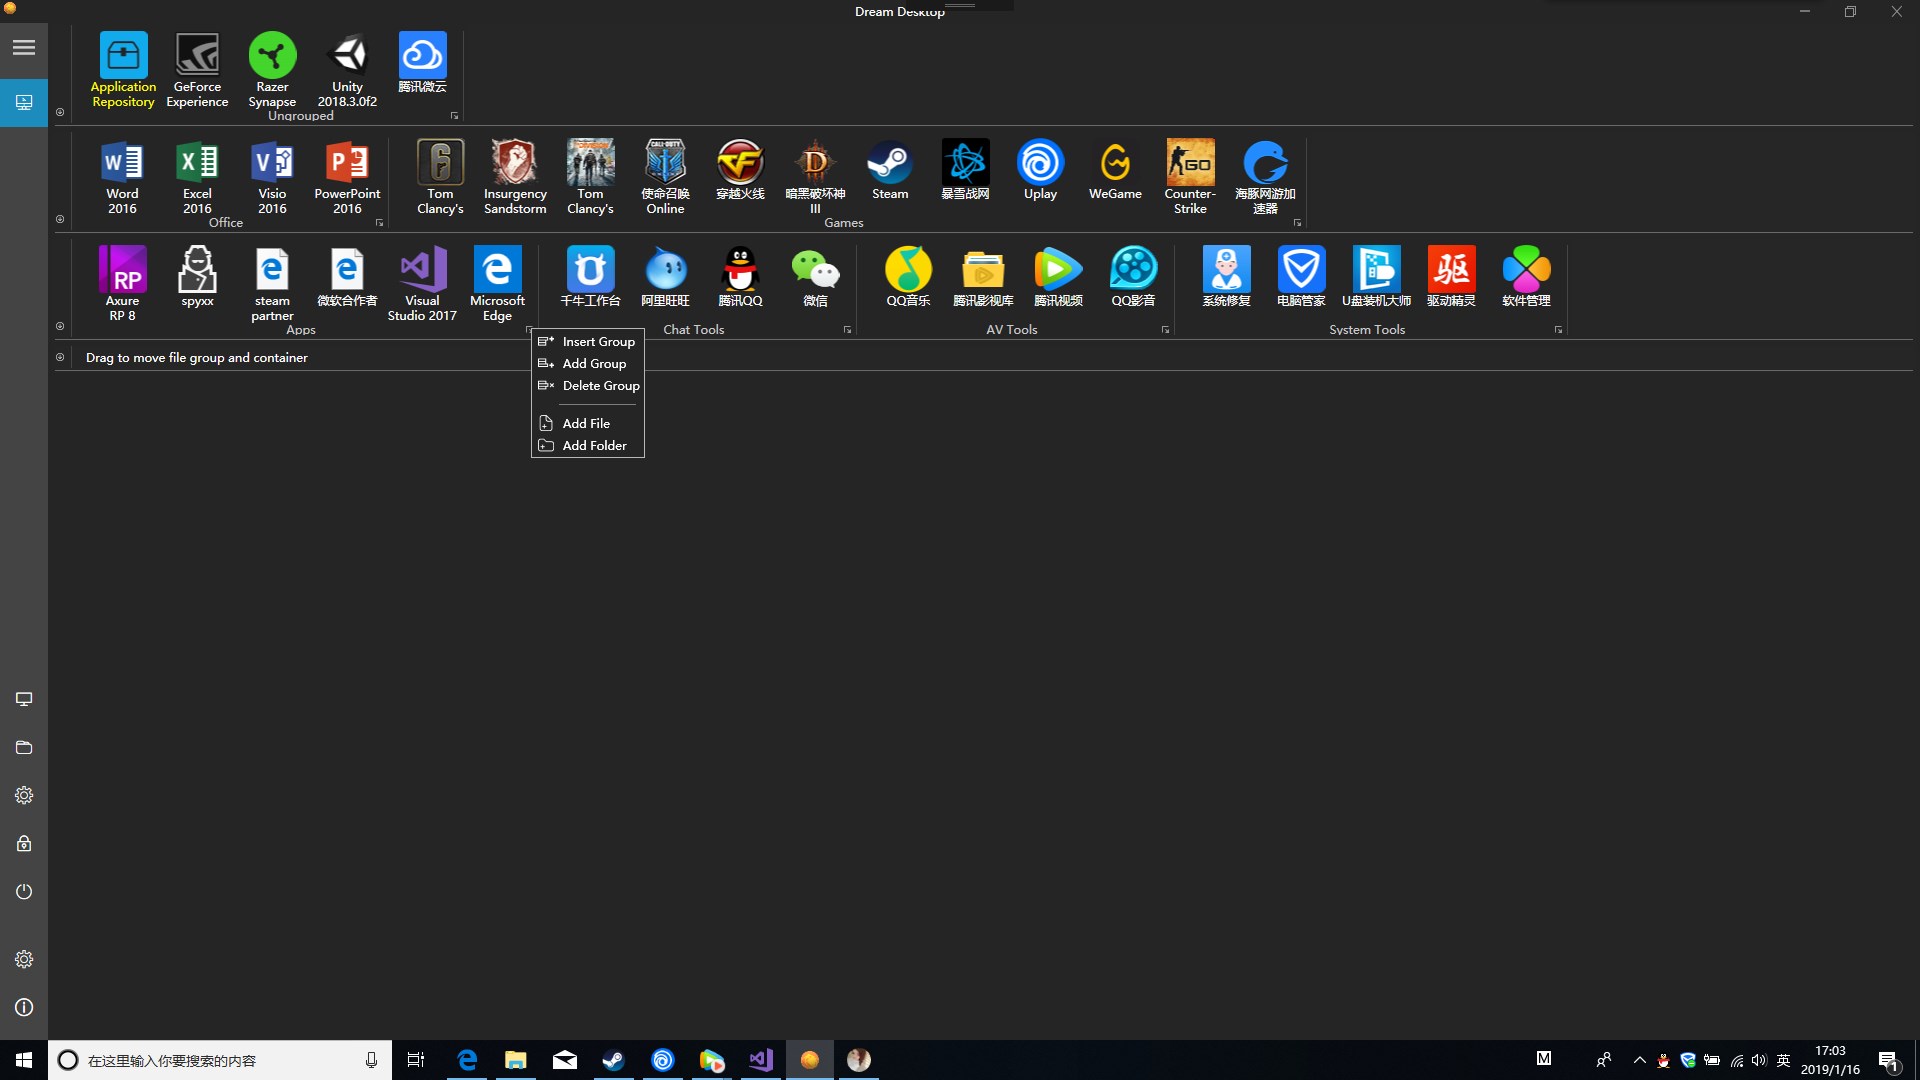The width and height of the screenshot is (1920, 1080).
Task: Click the power icon in sidebar
Action: coord(24,891)
